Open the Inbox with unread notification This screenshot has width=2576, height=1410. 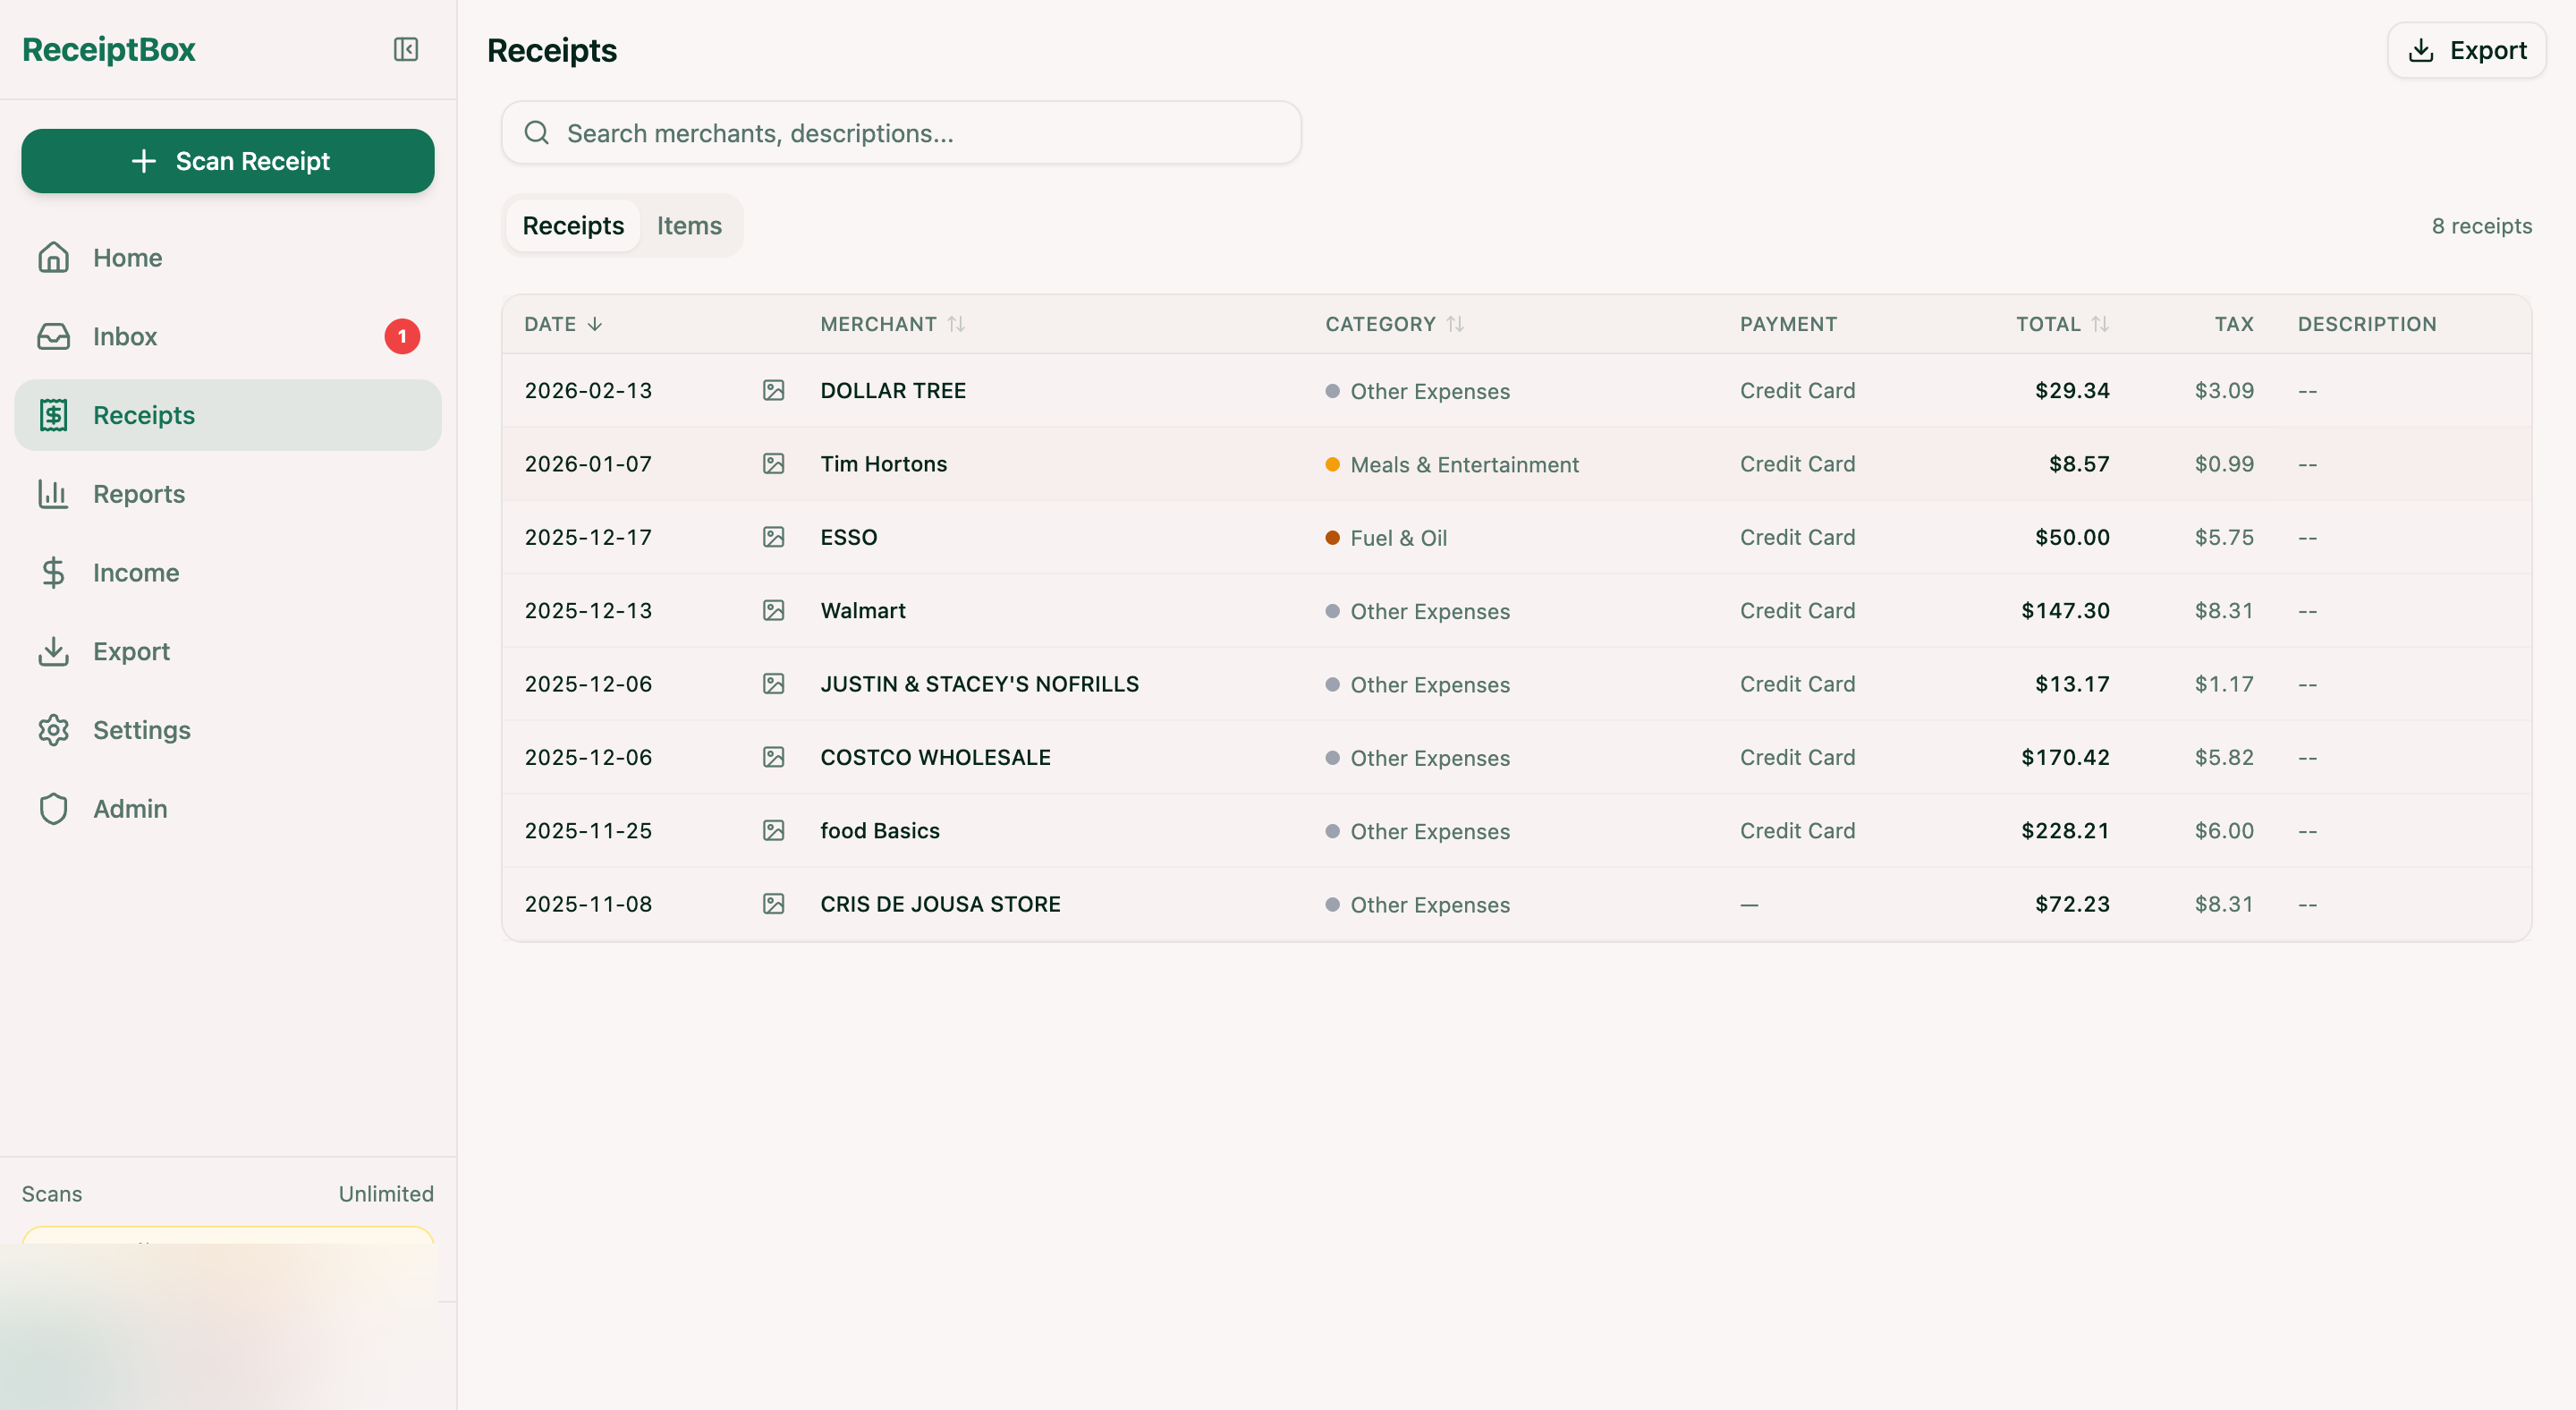click(125, 336)
